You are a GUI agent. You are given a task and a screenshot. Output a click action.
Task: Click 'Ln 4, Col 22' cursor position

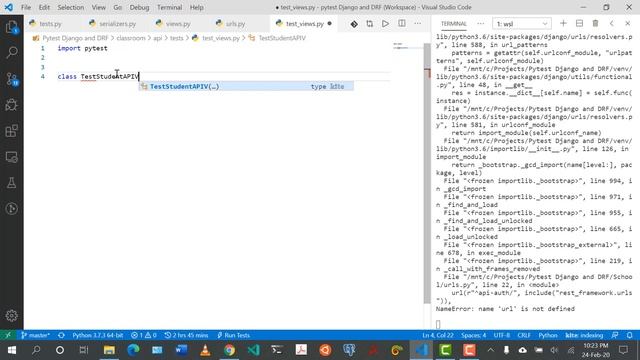click(438, 335)
